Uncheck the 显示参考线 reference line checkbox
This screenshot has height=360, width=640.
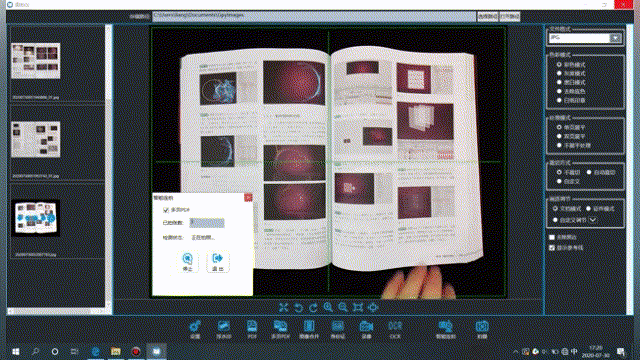552,248
